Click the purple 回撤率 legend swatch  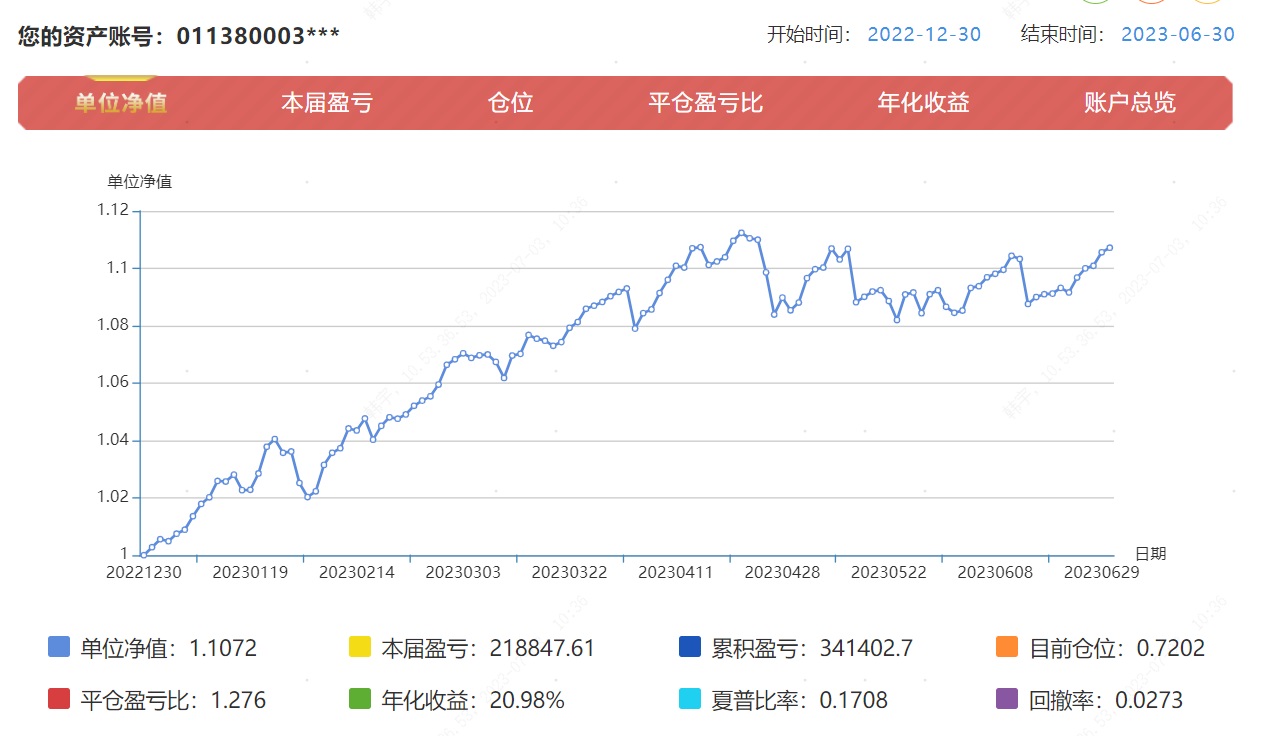tap(1006, 699)
